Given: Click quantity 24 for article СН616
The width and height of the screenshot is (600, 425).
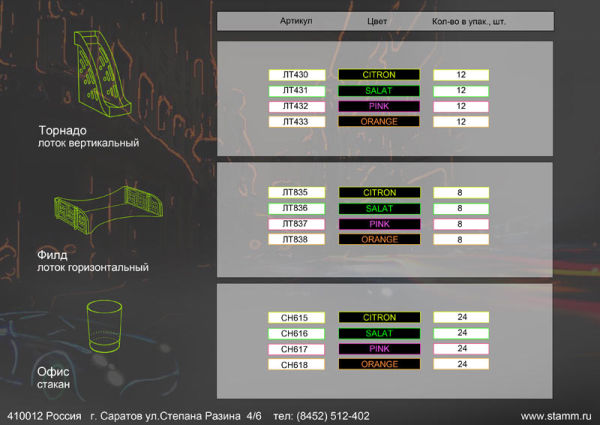Looking at the screenshot, I should coord(461,333).
